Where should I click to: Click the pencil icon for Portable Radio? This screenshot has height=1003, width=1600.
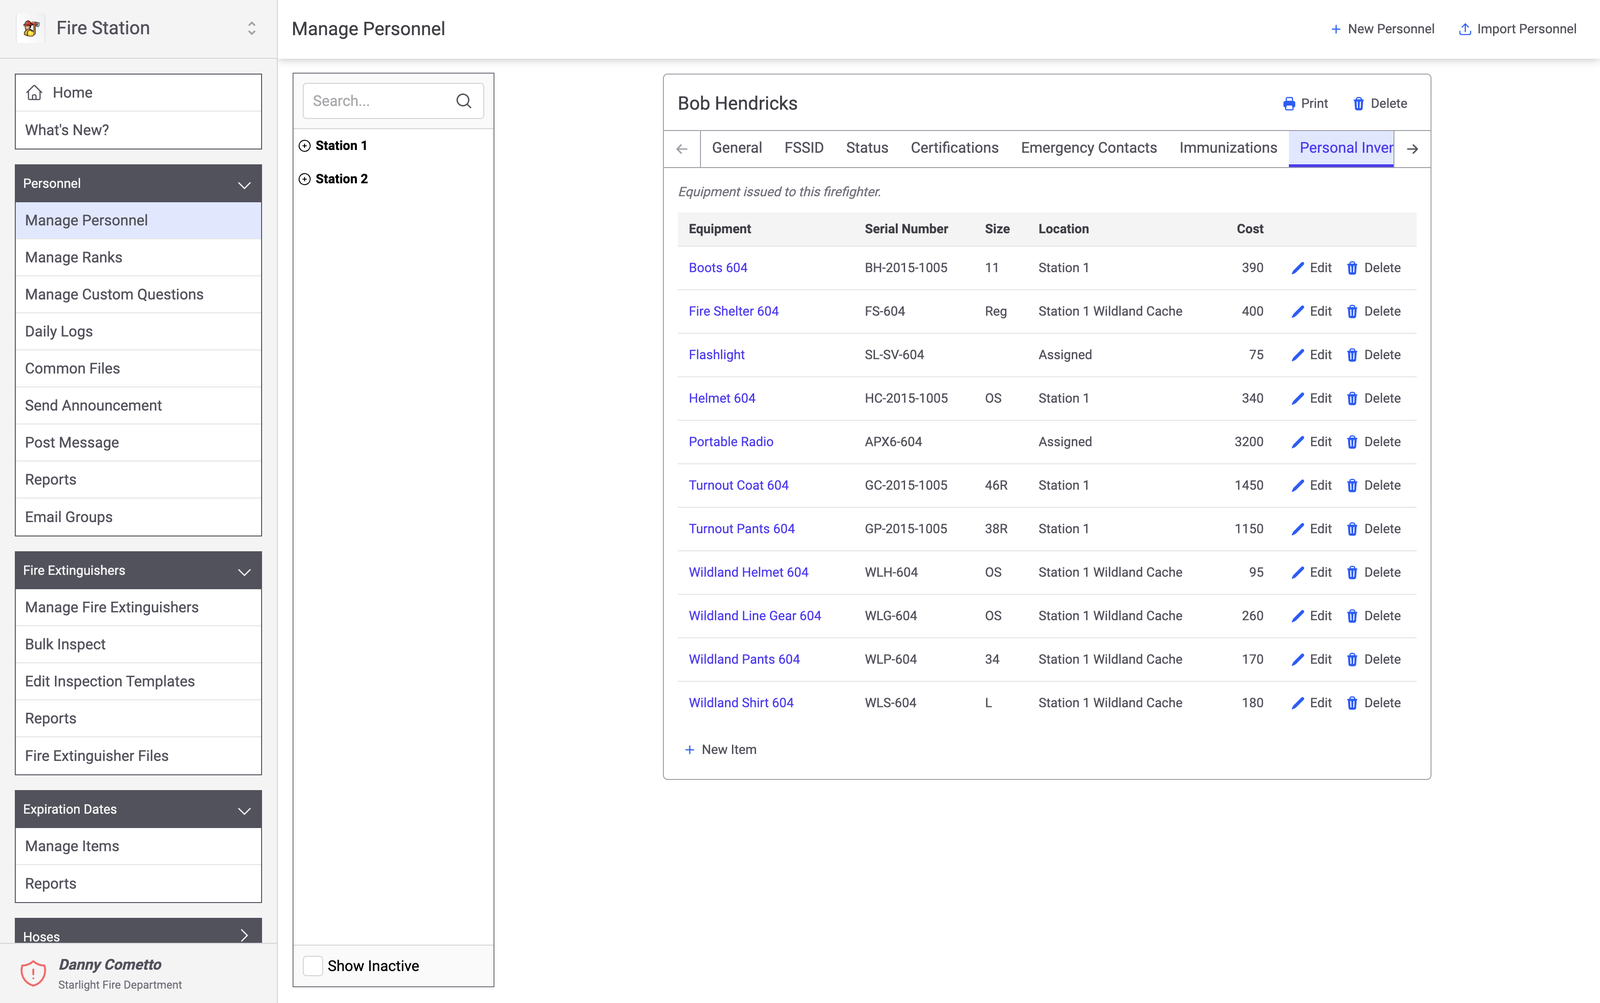click(x=1298, y=442)
